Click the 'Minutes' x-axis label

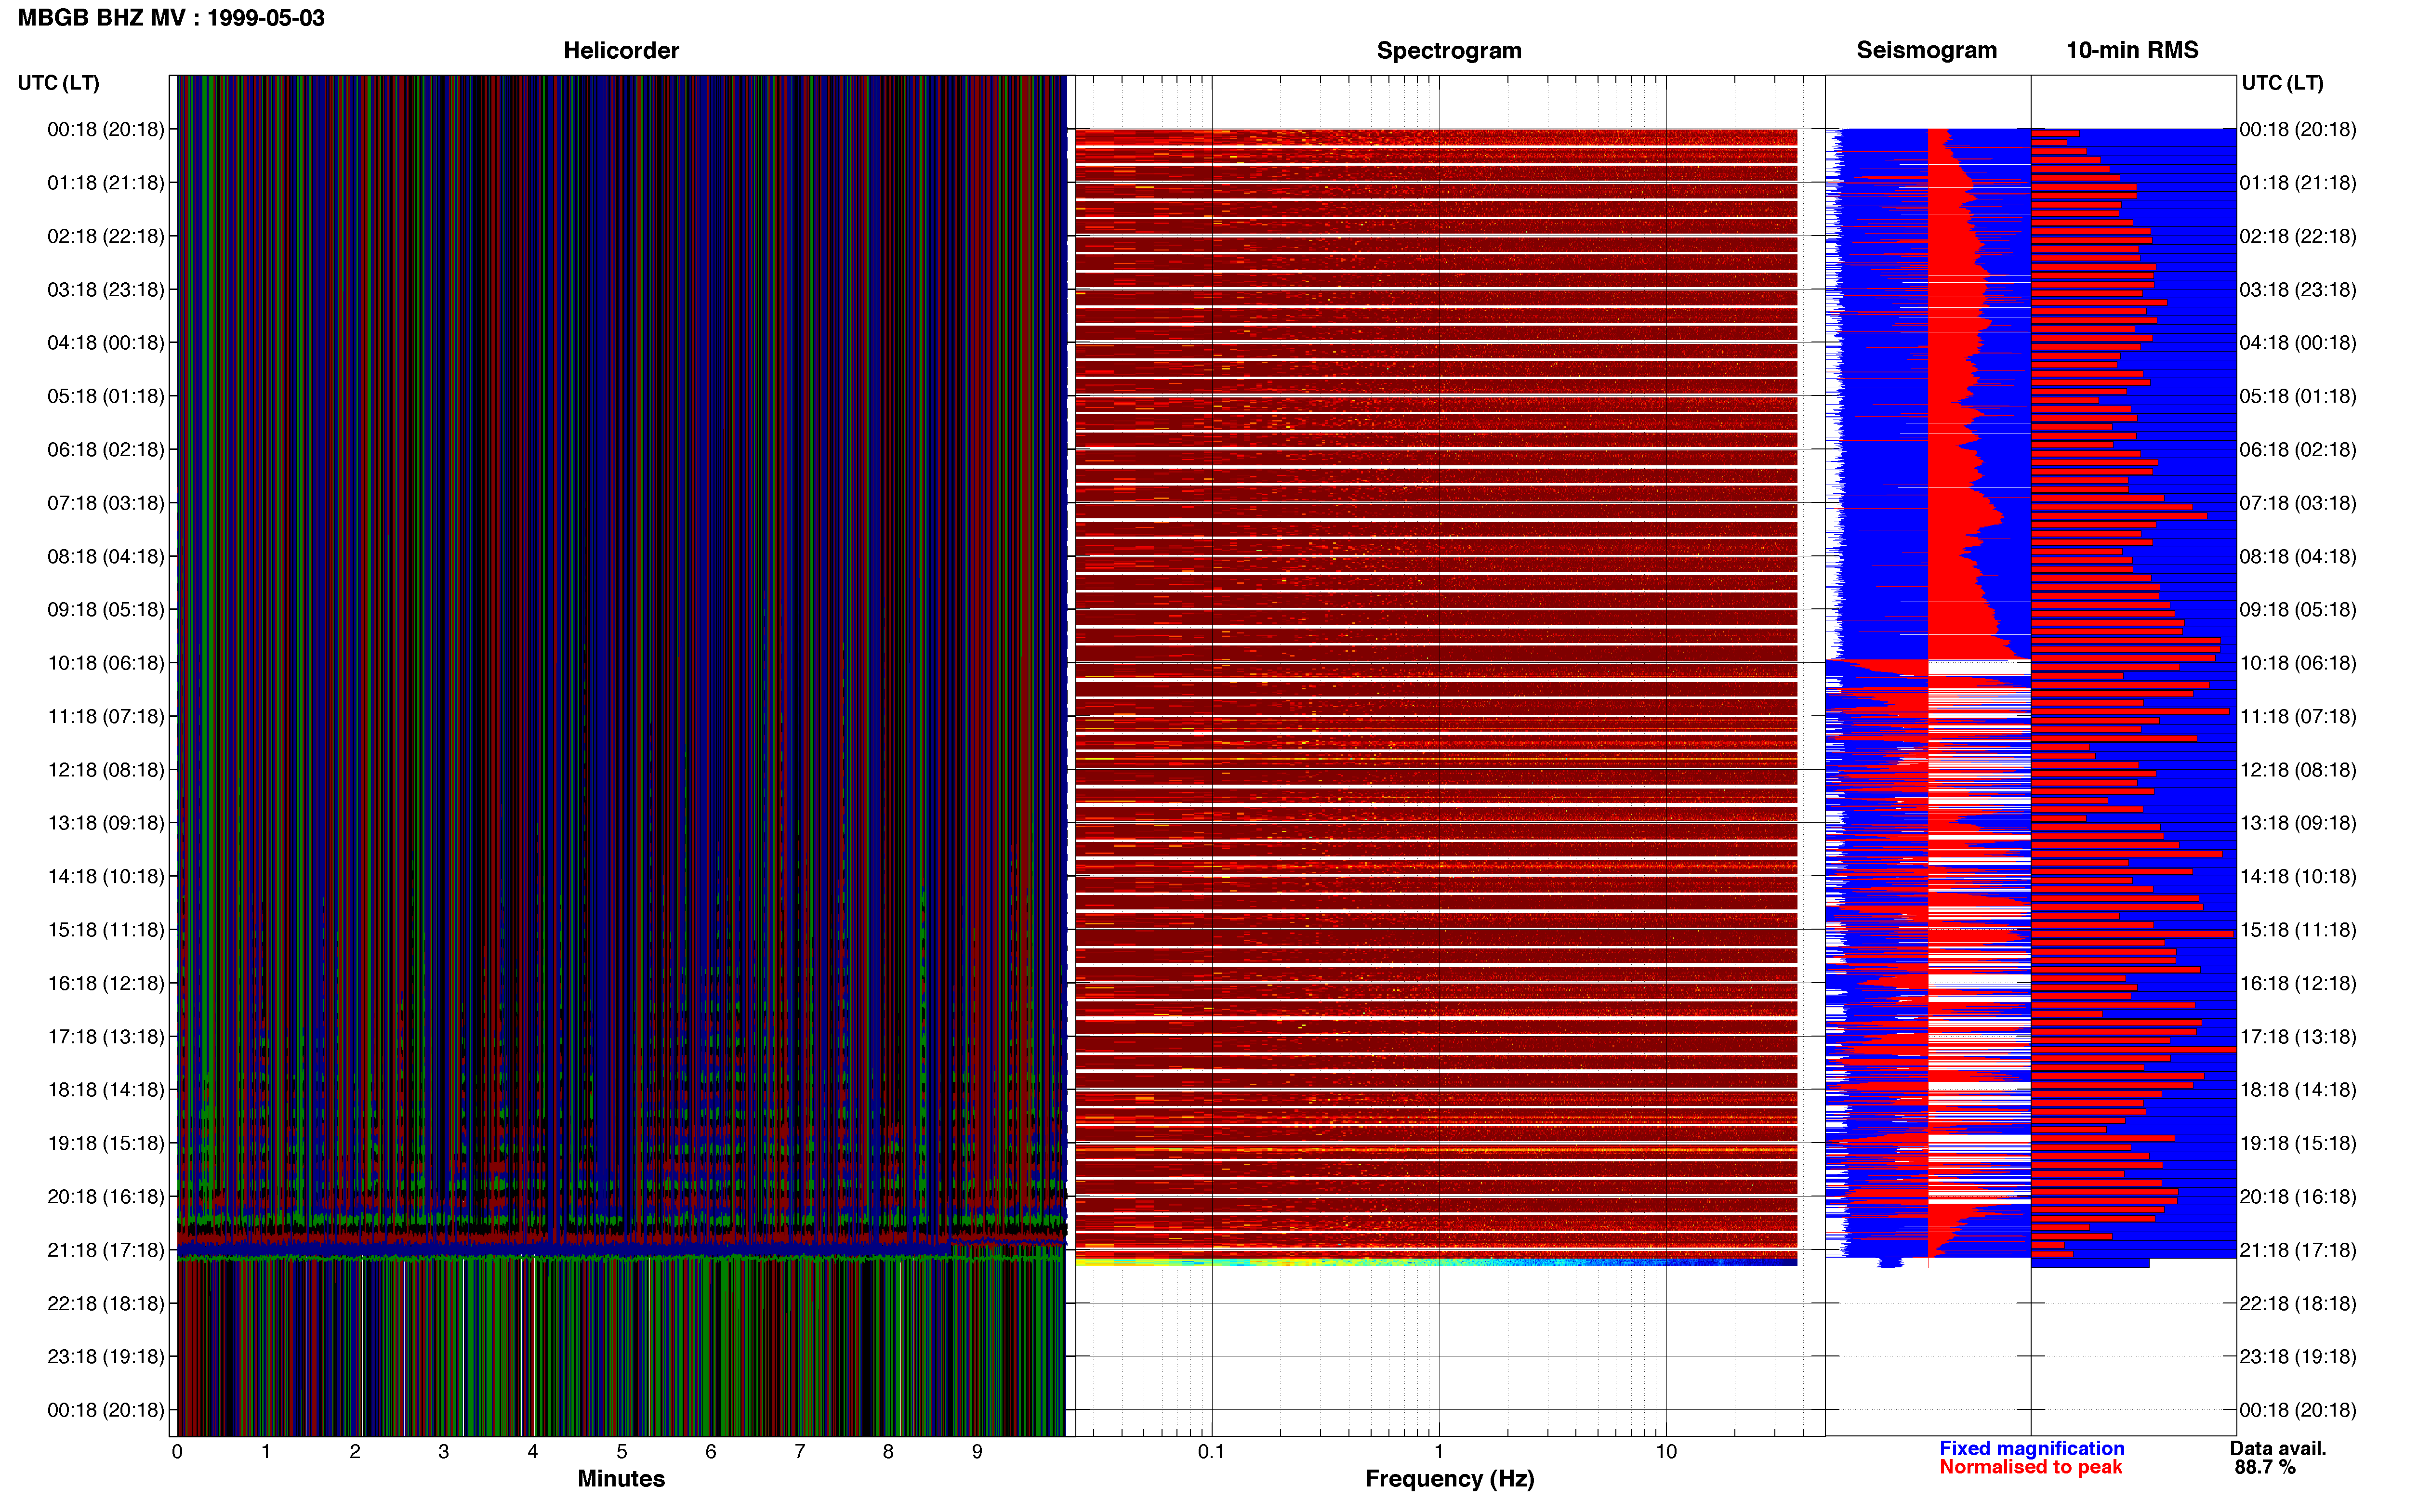[x=621, y=1479]
